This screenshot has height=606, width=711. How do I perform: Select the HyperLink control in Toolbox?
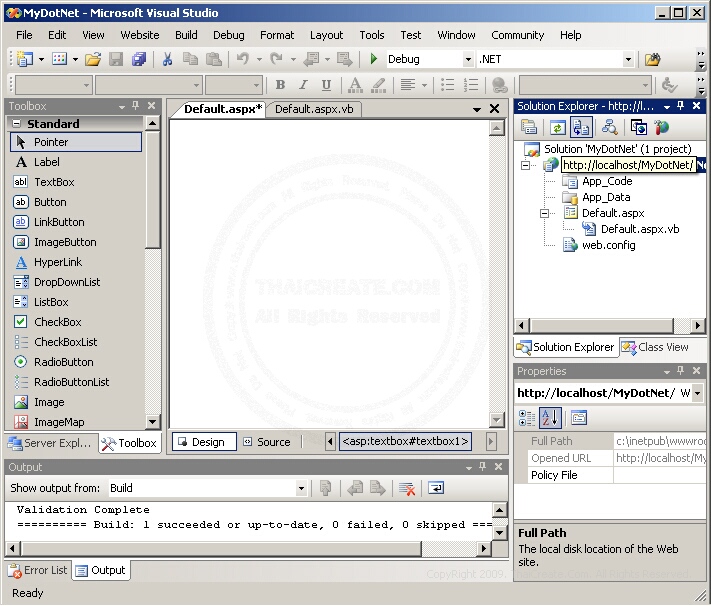click(x=76, y=262)
